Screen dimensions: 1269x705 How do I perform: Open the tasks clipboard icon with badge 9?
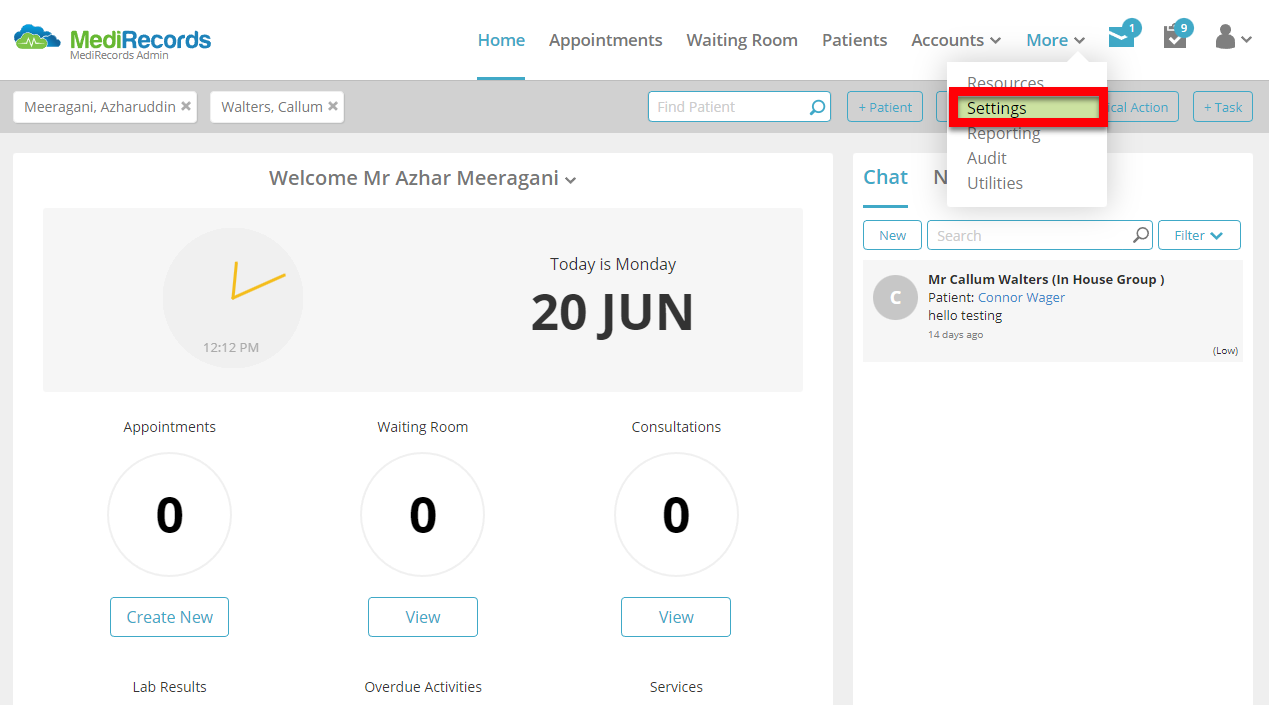(1175, 38)
